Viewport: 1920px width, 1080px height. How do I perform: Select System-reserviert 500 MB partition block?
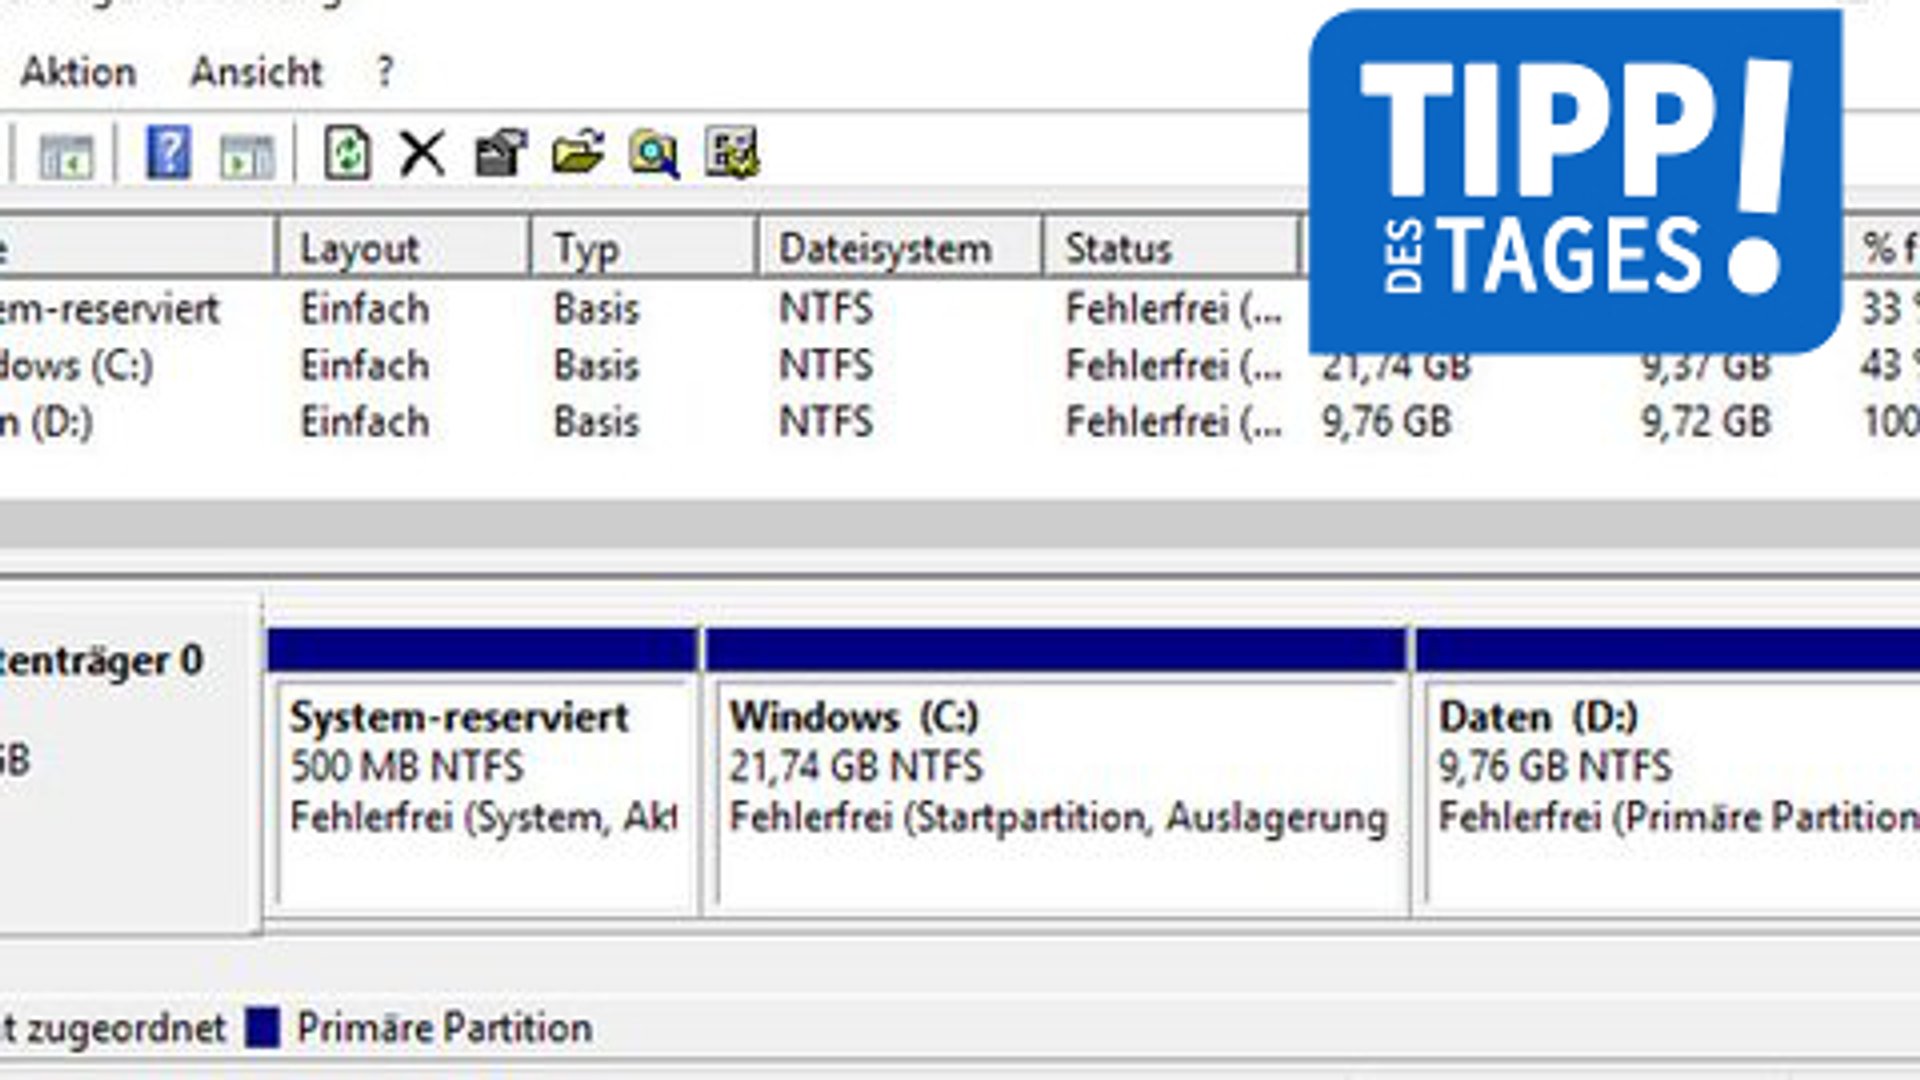[483, 772]
